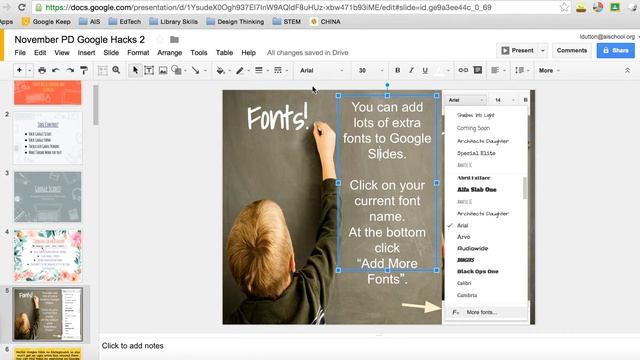Click the 'Click to add notes' field

(132, 346)
